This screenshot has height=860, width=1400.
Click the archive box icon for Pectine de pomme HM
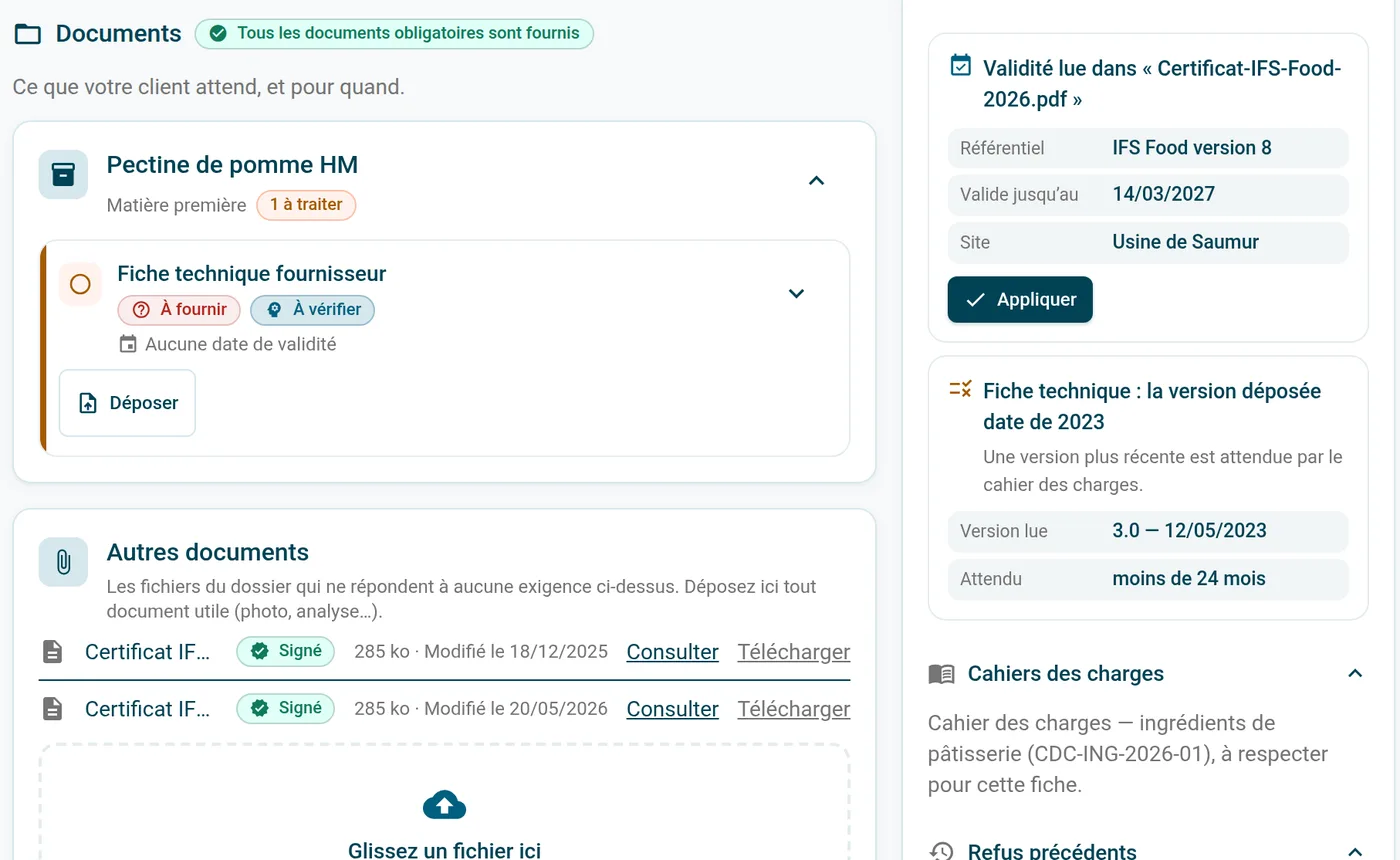click(63, 175)
